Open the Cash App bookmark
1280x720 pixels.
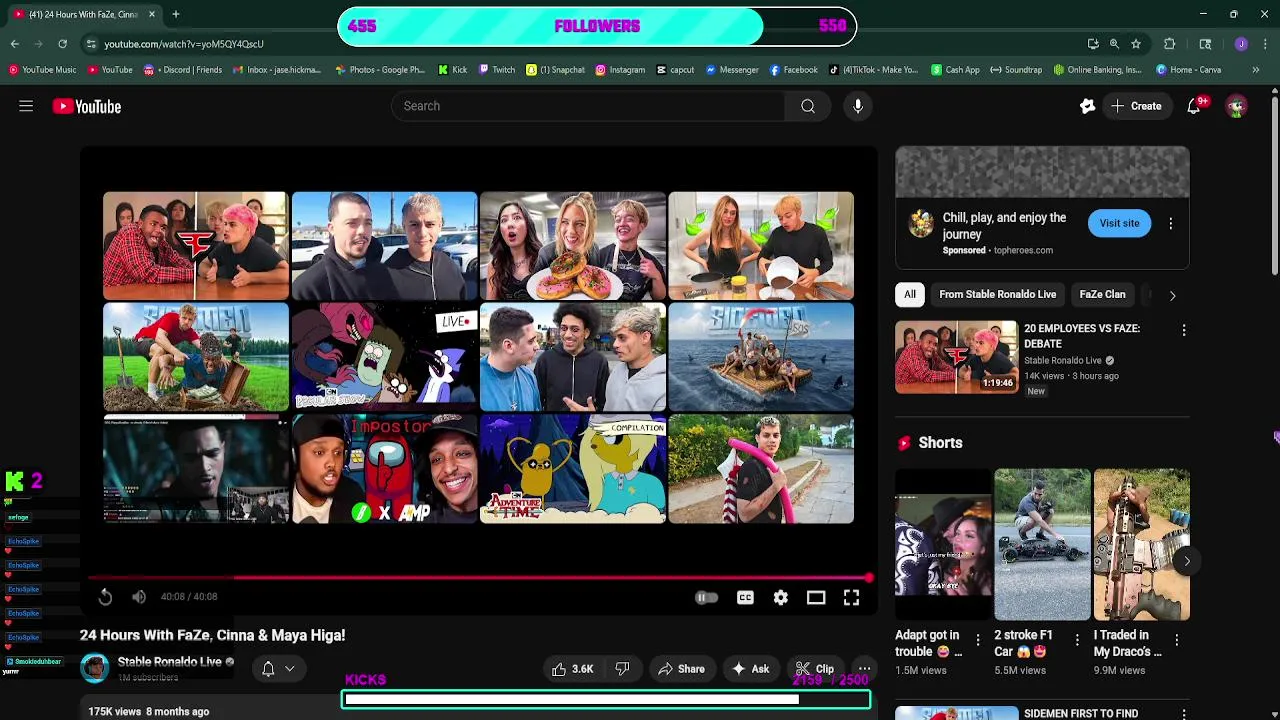click(955, 70)
